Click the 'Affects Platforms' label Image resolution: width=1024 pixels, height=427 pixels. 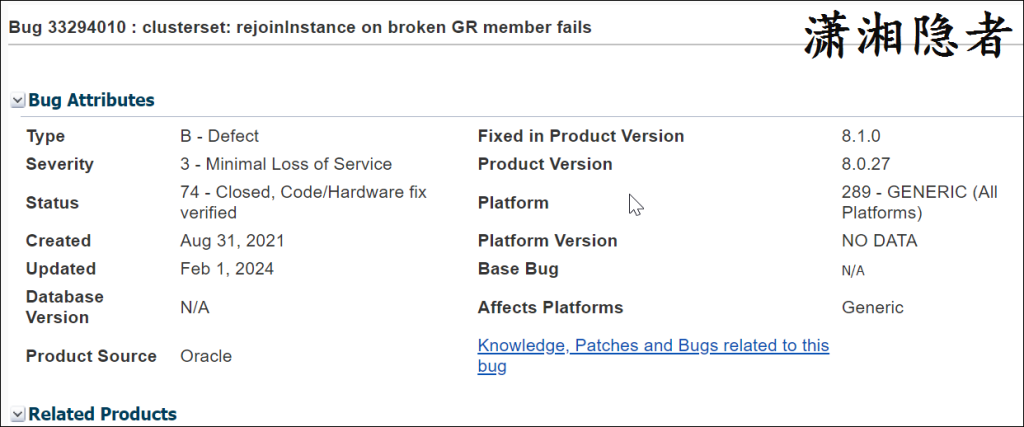pyautogui.click(x=550, y=308)
